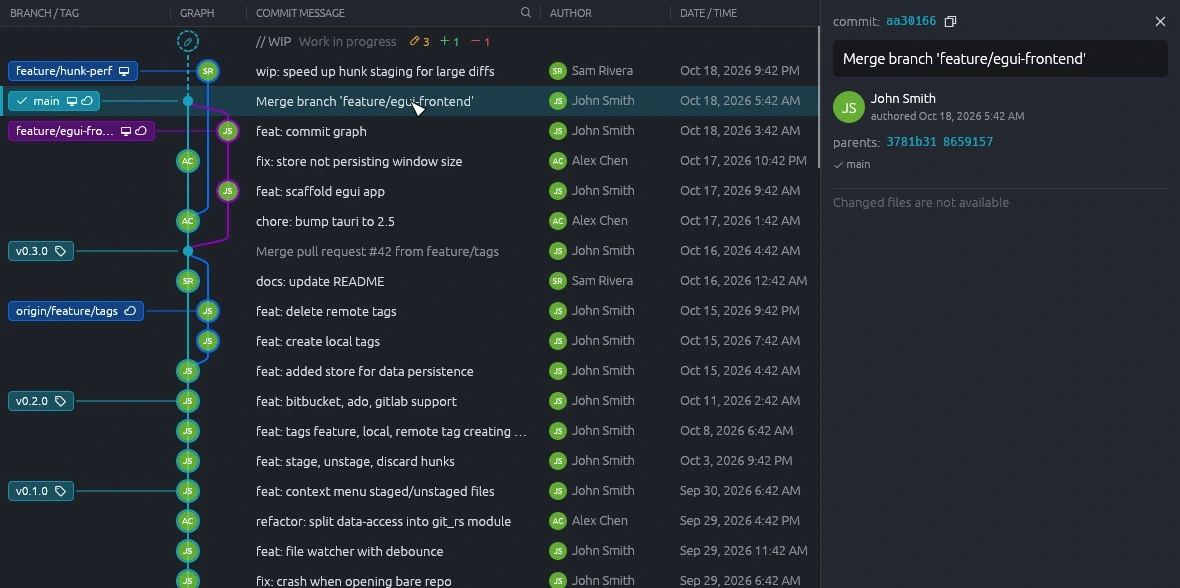1180x588 pixels.
Task: Select the feature/hunk-perf branch label
Action: [x=73, y=72]
